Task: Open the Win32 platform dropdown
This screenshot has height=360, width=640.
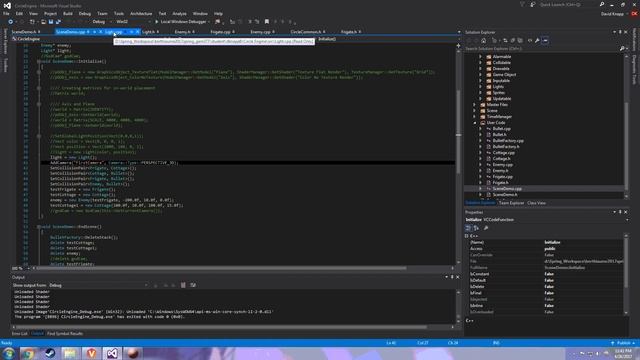Action: tap(133, 22)
